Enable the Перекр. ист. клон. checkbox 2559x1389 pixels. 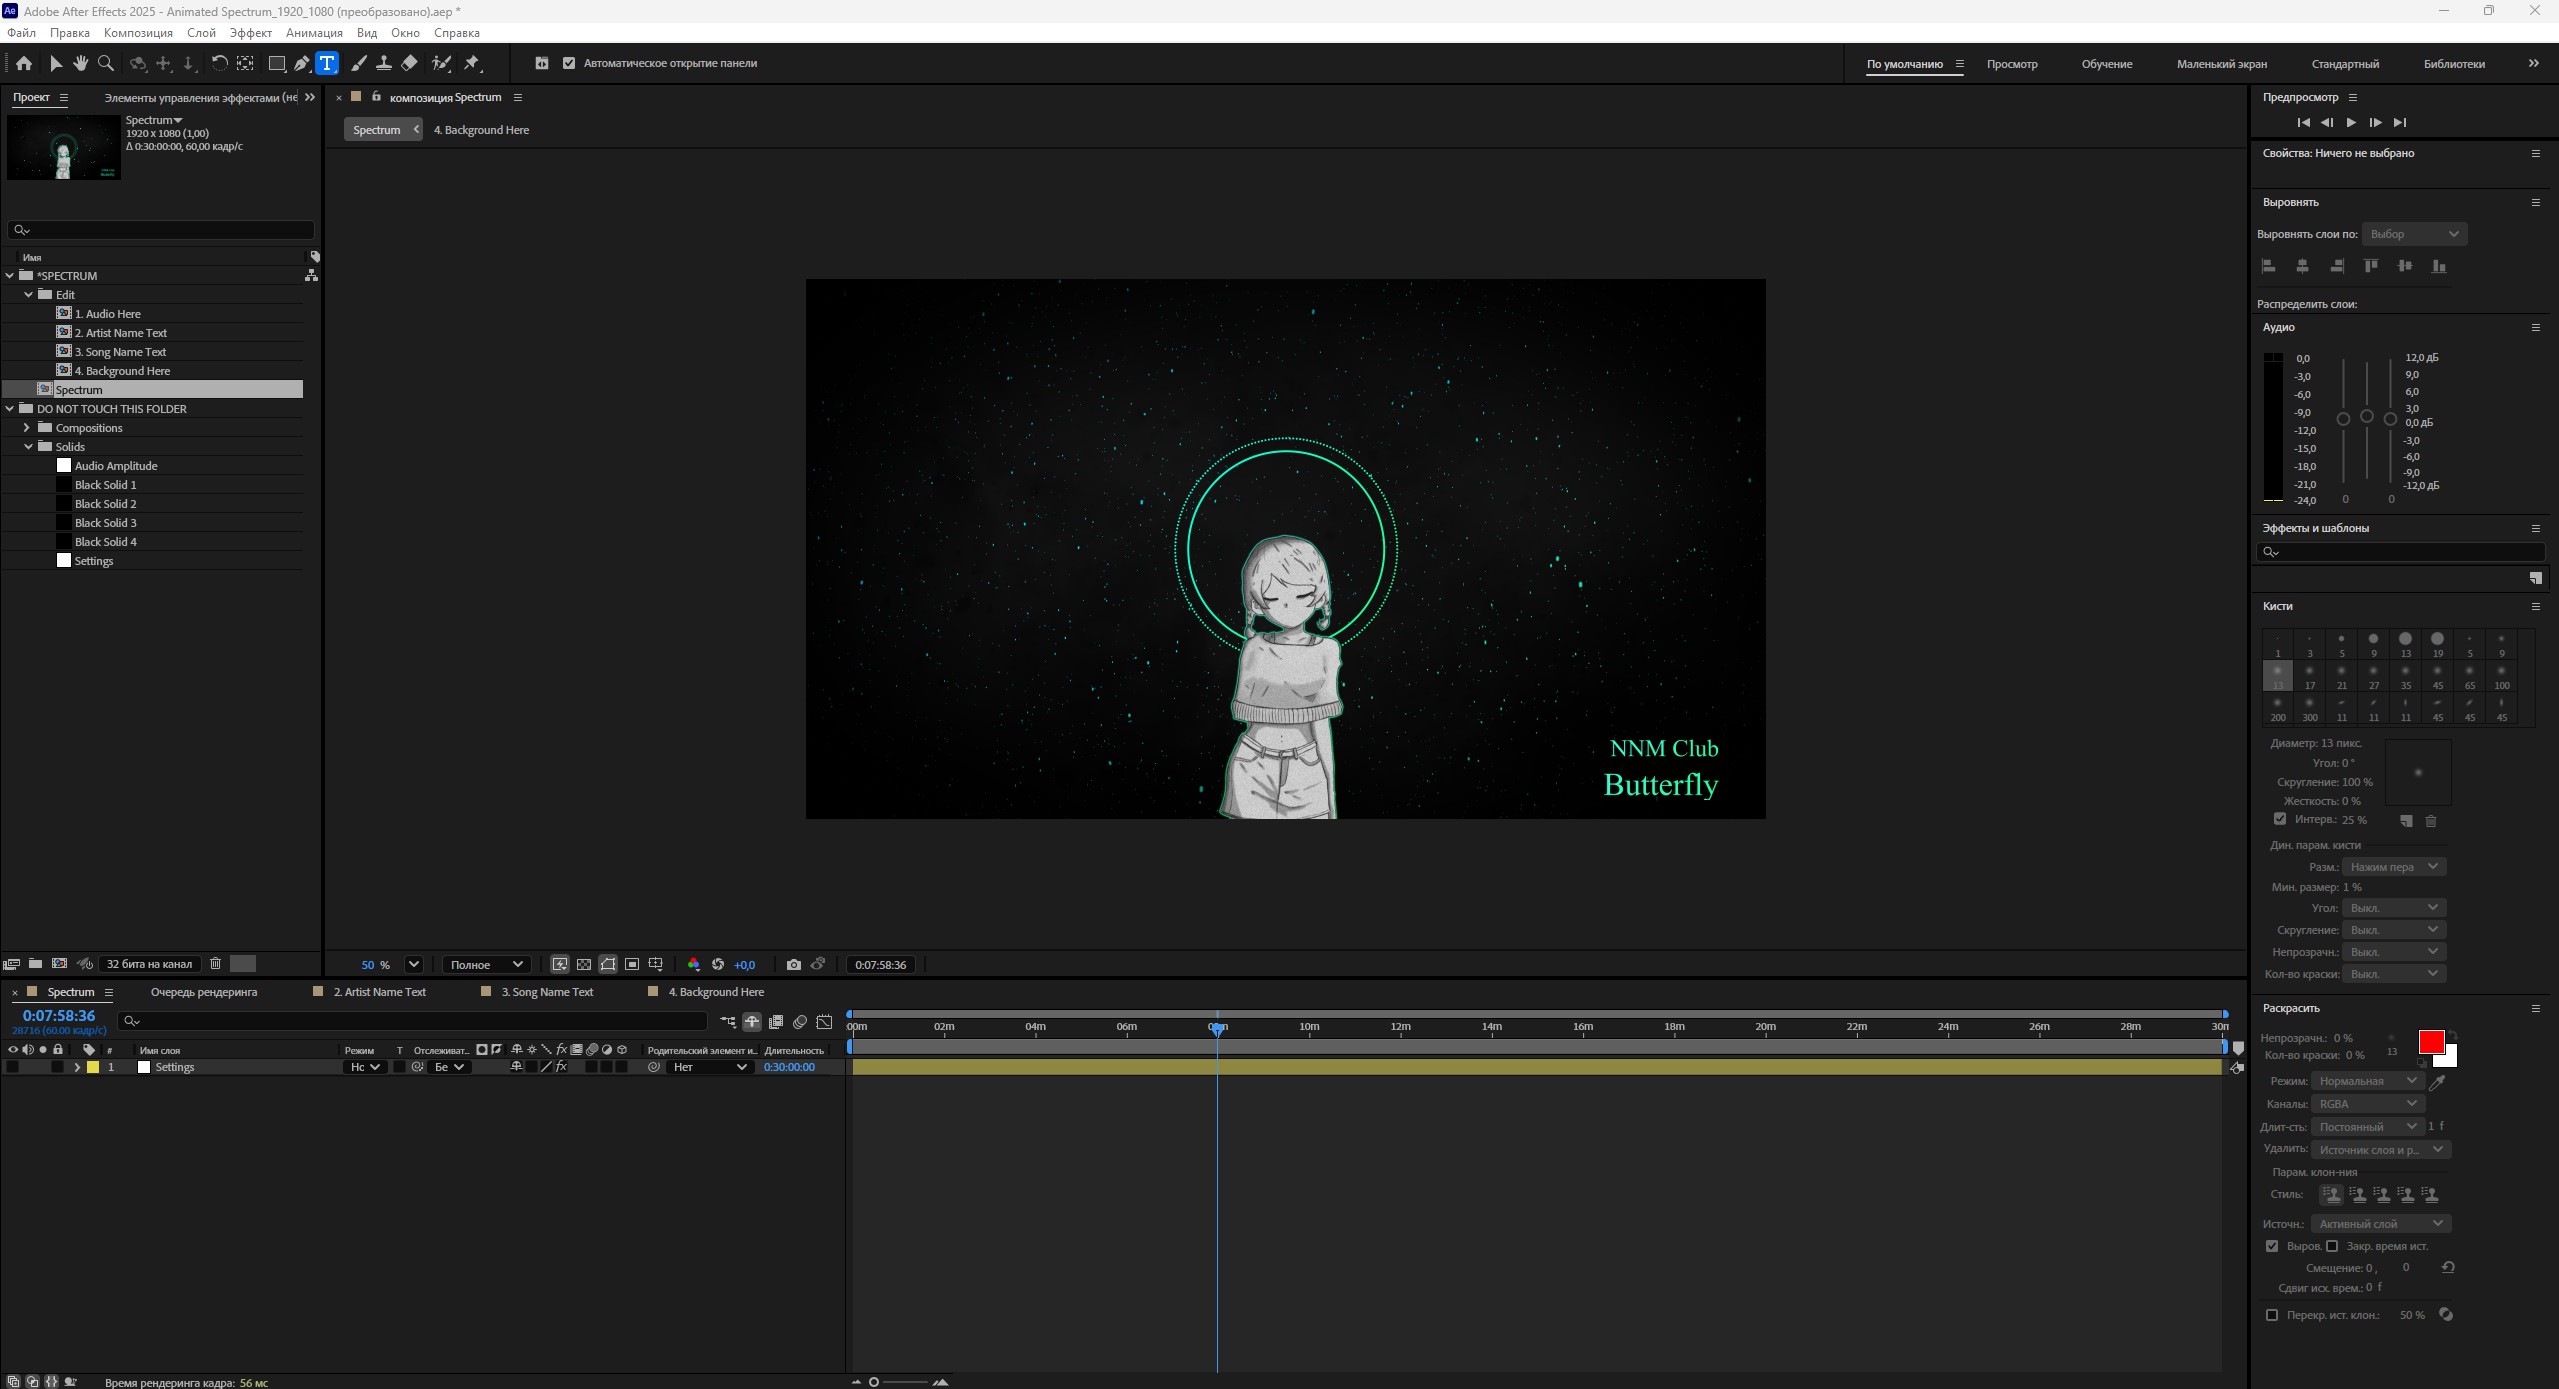(2271, 1315)
